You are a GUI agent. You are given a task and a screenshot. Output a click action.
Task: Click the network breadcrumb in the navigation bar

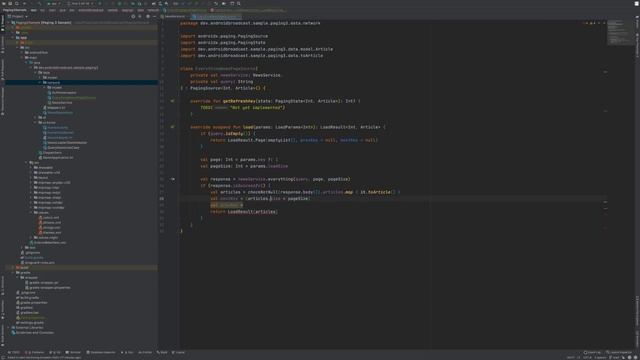tap(153, 10)
